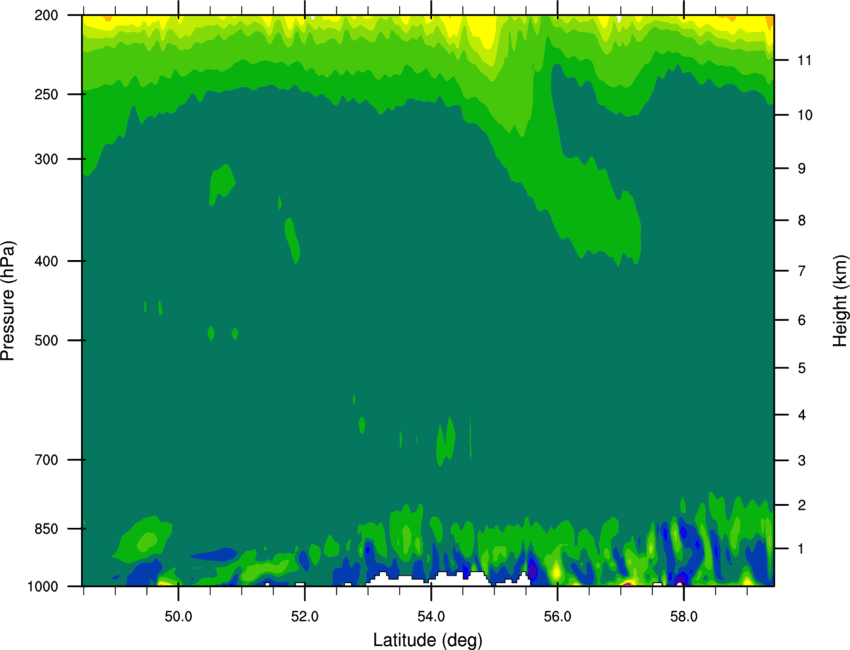Select the 850 pressure tick label

(47, 529)
